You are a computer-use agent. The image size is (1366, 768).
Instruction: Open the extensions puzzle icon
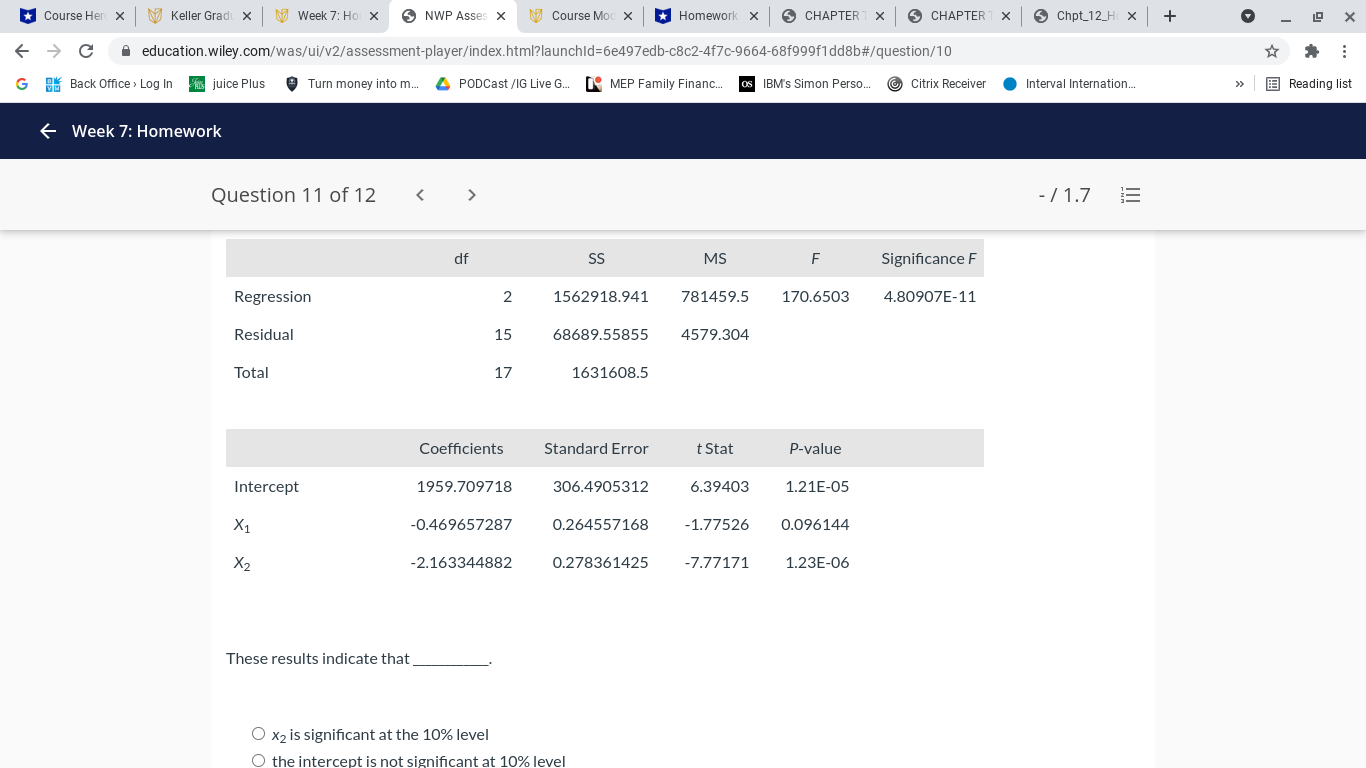[x=1312, y=51]
